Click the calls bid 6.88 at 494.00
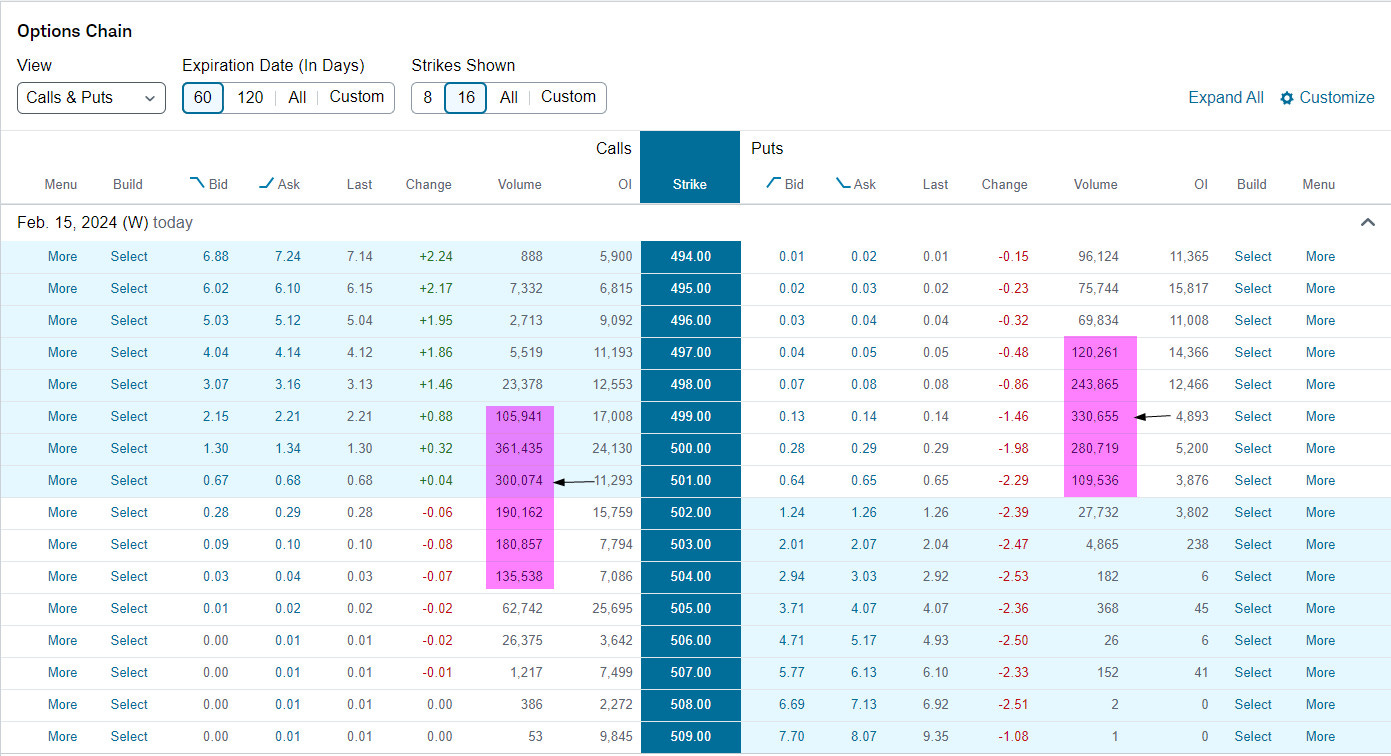Image resolution: width=1391 pixels, height=756 pixels. pos(216,257)
